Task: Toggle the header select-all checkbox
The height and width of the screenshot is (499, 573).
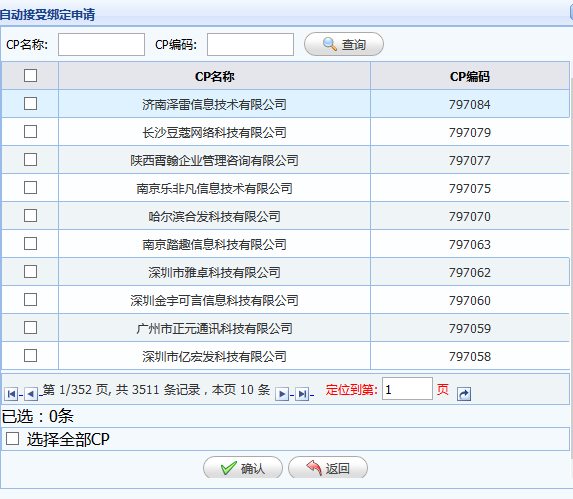Action: click(x=30, y=76)
